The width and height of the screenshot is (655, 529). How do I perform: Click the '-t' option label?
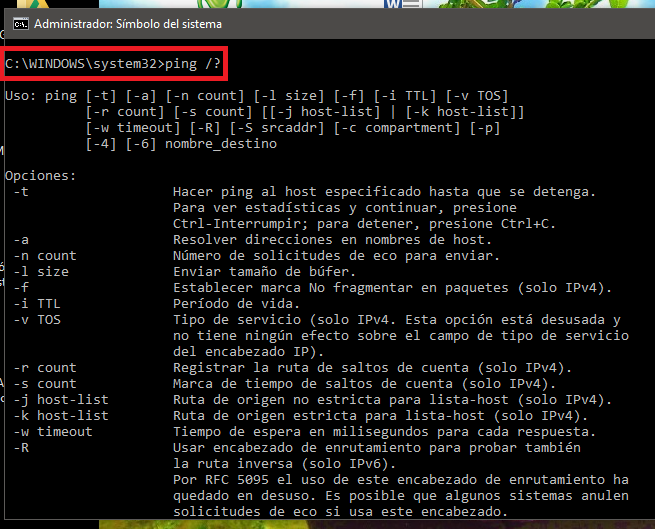[21, 192]
